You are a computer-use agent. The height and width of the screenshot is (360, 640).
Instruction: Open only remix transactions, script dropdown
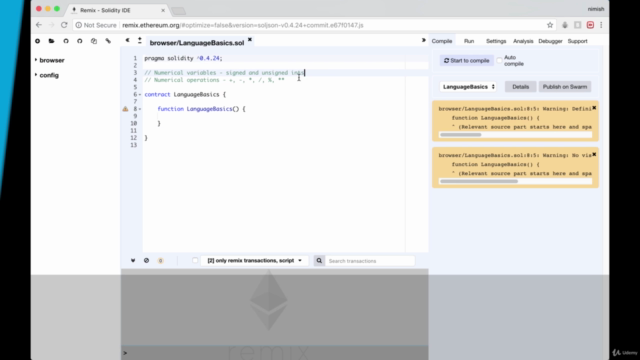[x=254, y=260]
